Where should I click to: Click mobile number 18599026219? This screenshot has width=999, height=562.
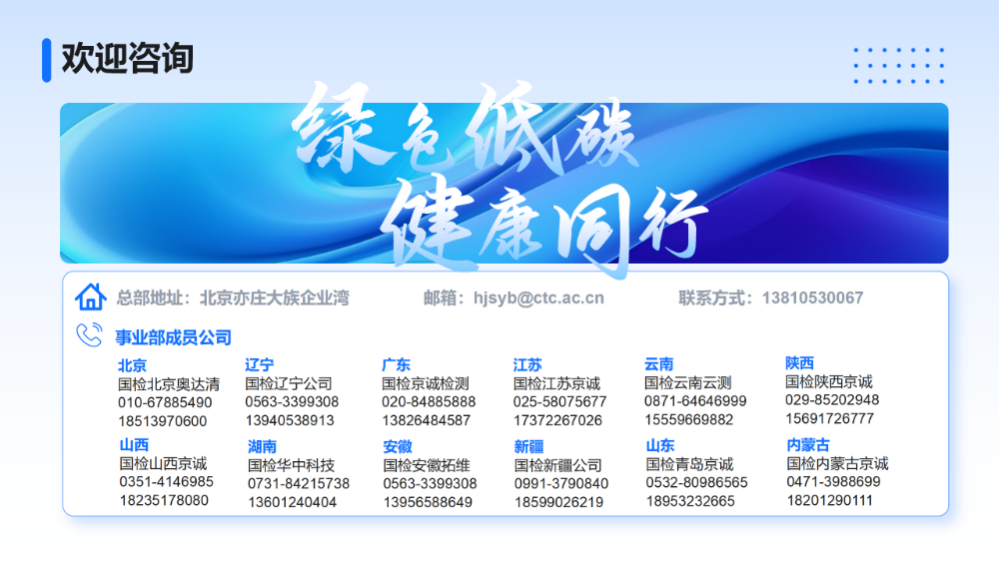pyautogui.click(x=559, y=502)
